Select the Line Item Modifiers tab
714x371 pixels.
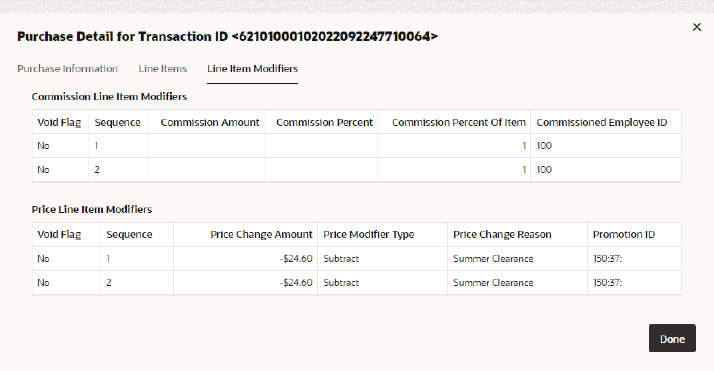point(252,69)
